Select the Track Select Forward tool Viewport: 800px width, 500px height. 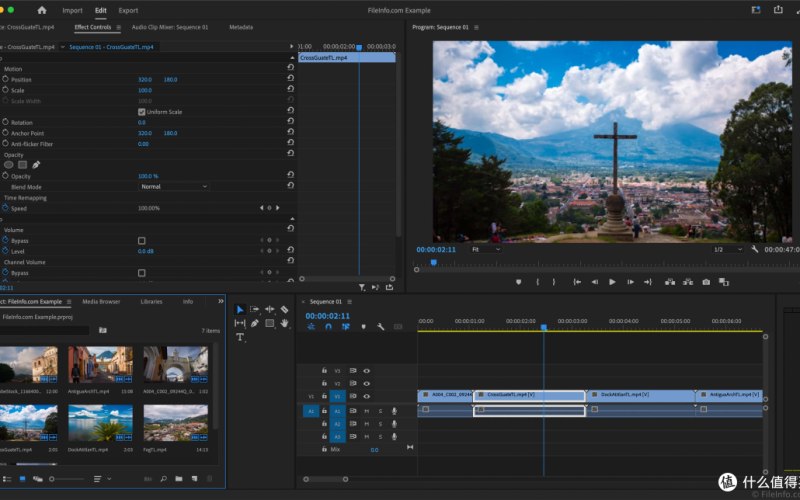[255, 309]
